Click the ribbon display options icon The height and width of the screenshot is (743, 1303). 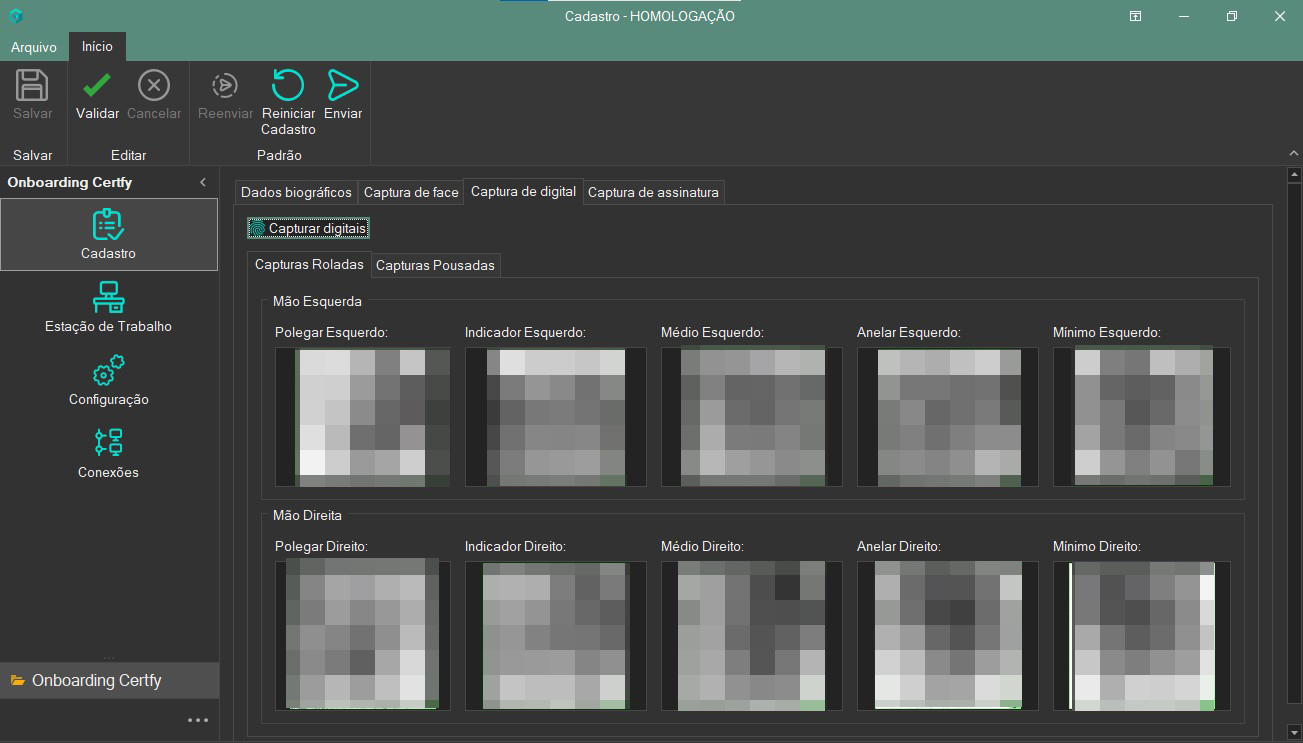(x=1136, y=16)
